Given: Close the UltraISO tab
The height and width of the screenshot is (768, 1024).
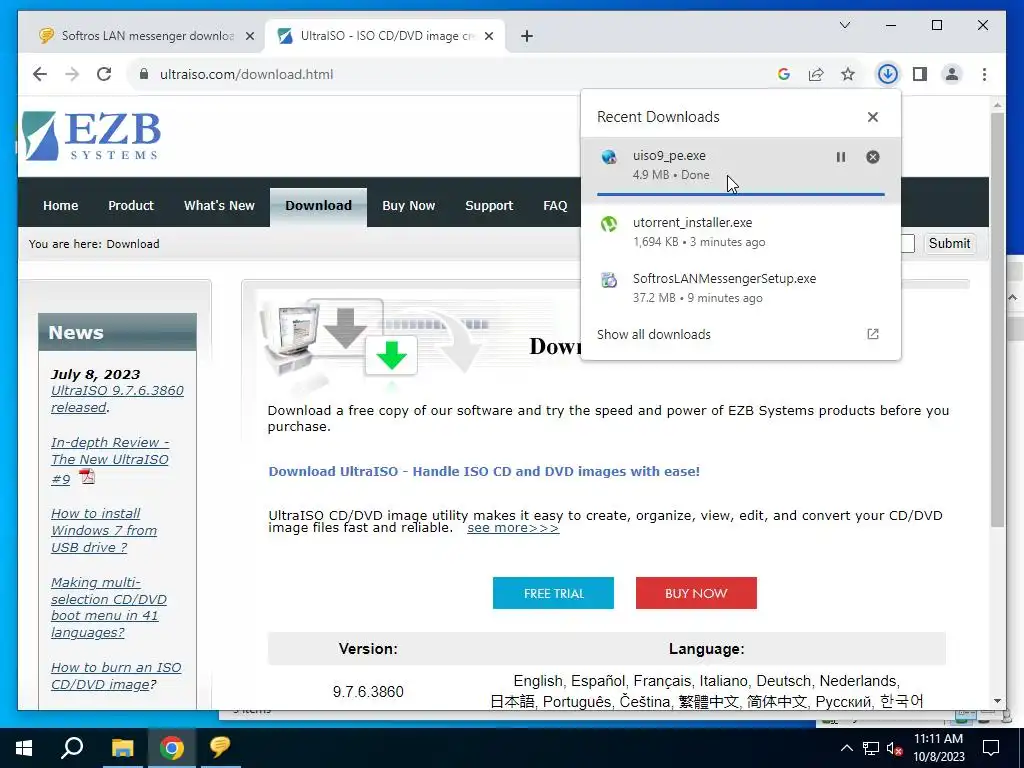Looking at the screenshot, I should pos(489,36).
